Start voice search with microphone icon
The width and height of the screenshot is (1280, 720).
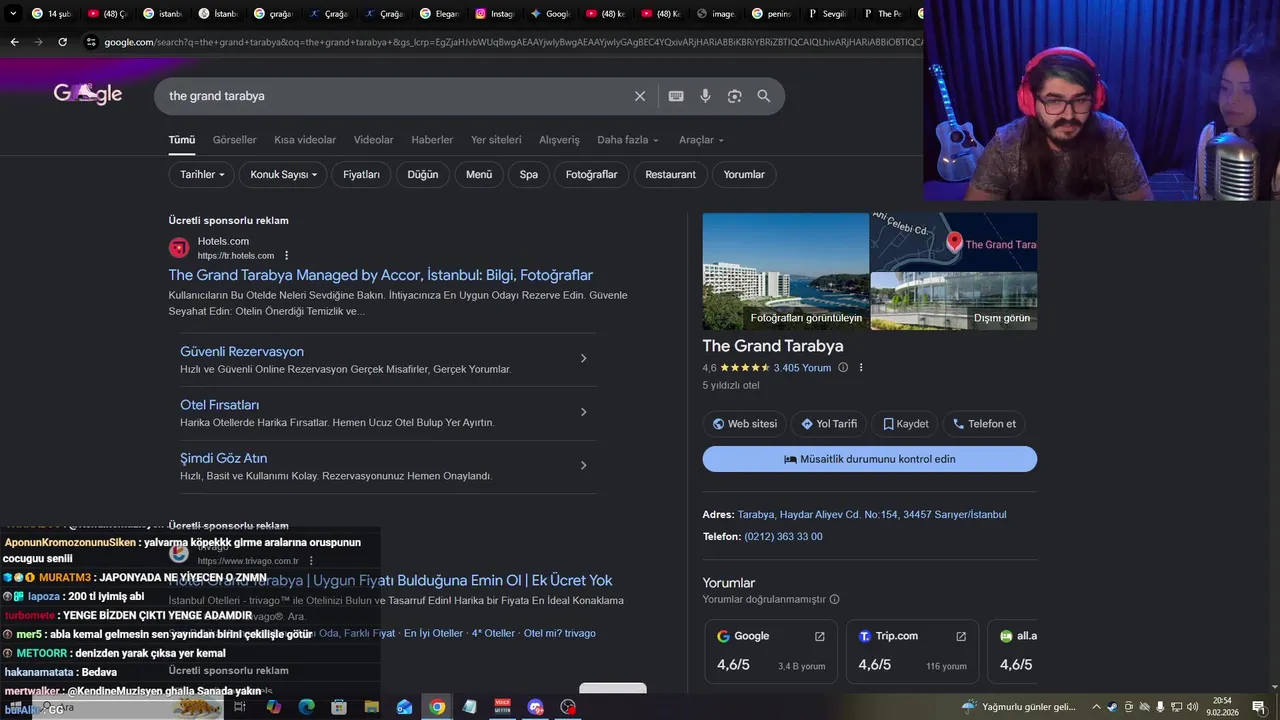coord(705,96)
